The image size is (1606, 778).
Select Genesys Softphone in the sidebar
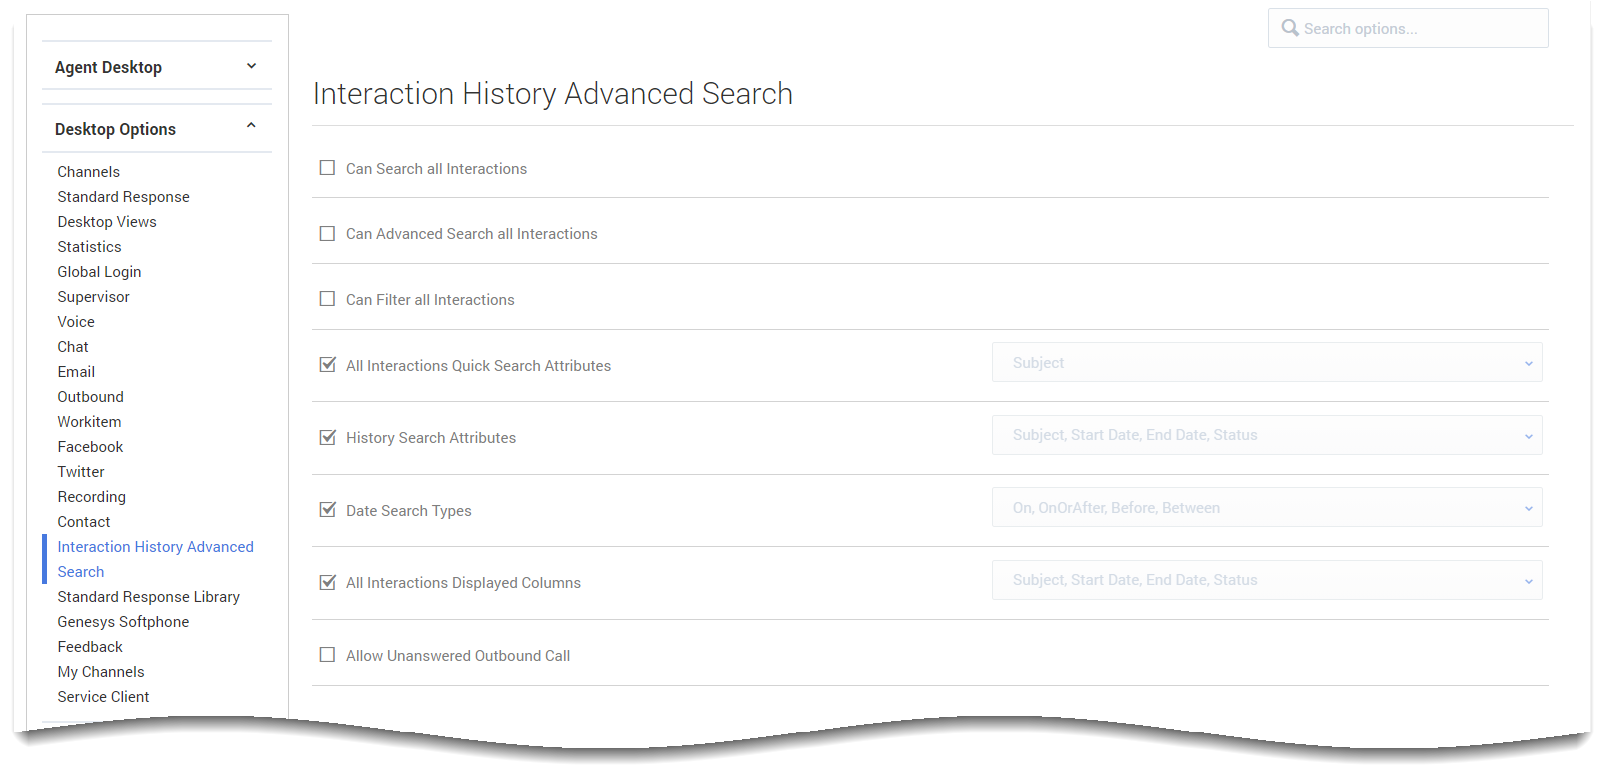coord(123,621)
